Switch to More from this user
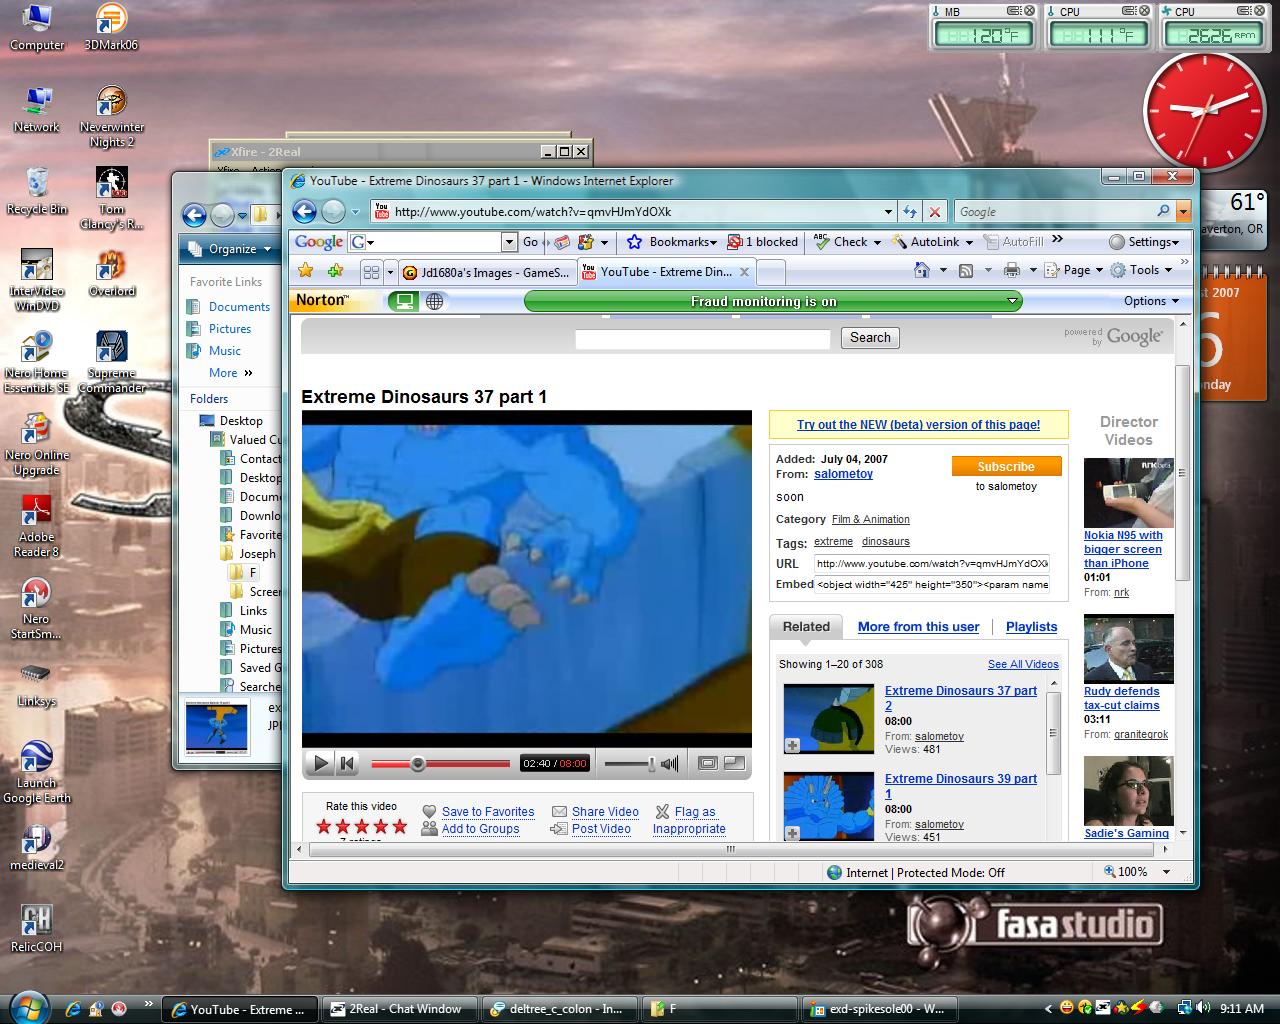 point(918,627)
